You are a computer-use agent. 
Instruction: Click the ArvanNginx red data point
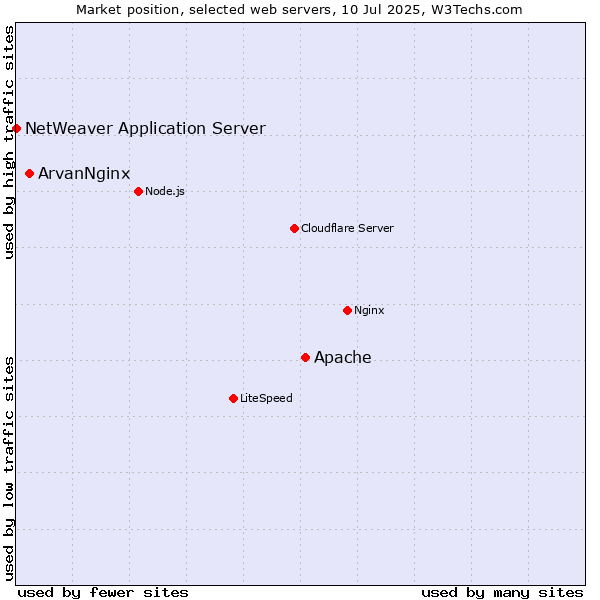[29, 174]
